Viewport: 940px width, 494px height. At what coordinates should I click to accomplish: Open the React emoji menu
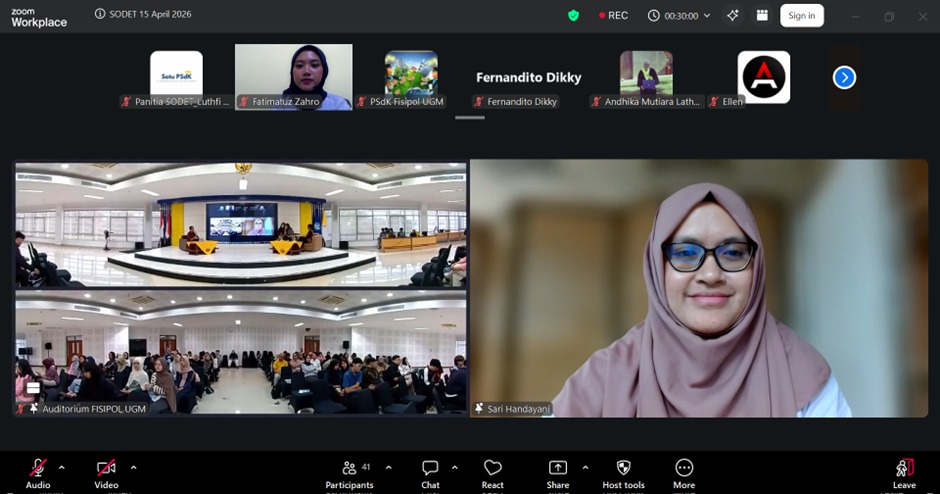(492, 470)
